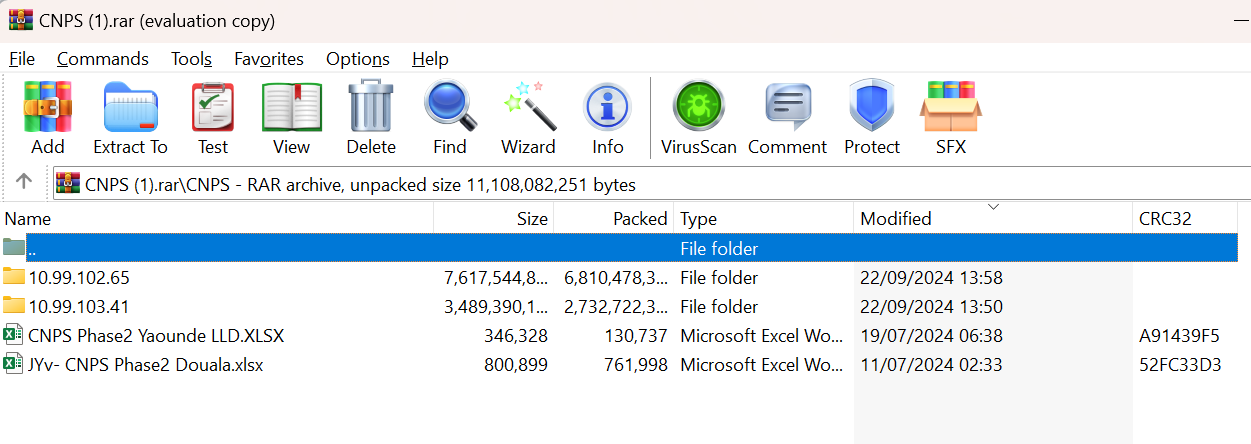Click type cell of Douala xlsx file
This screenshot has height=444, width=1251.
pyautogui.click(x=762, y=364)
